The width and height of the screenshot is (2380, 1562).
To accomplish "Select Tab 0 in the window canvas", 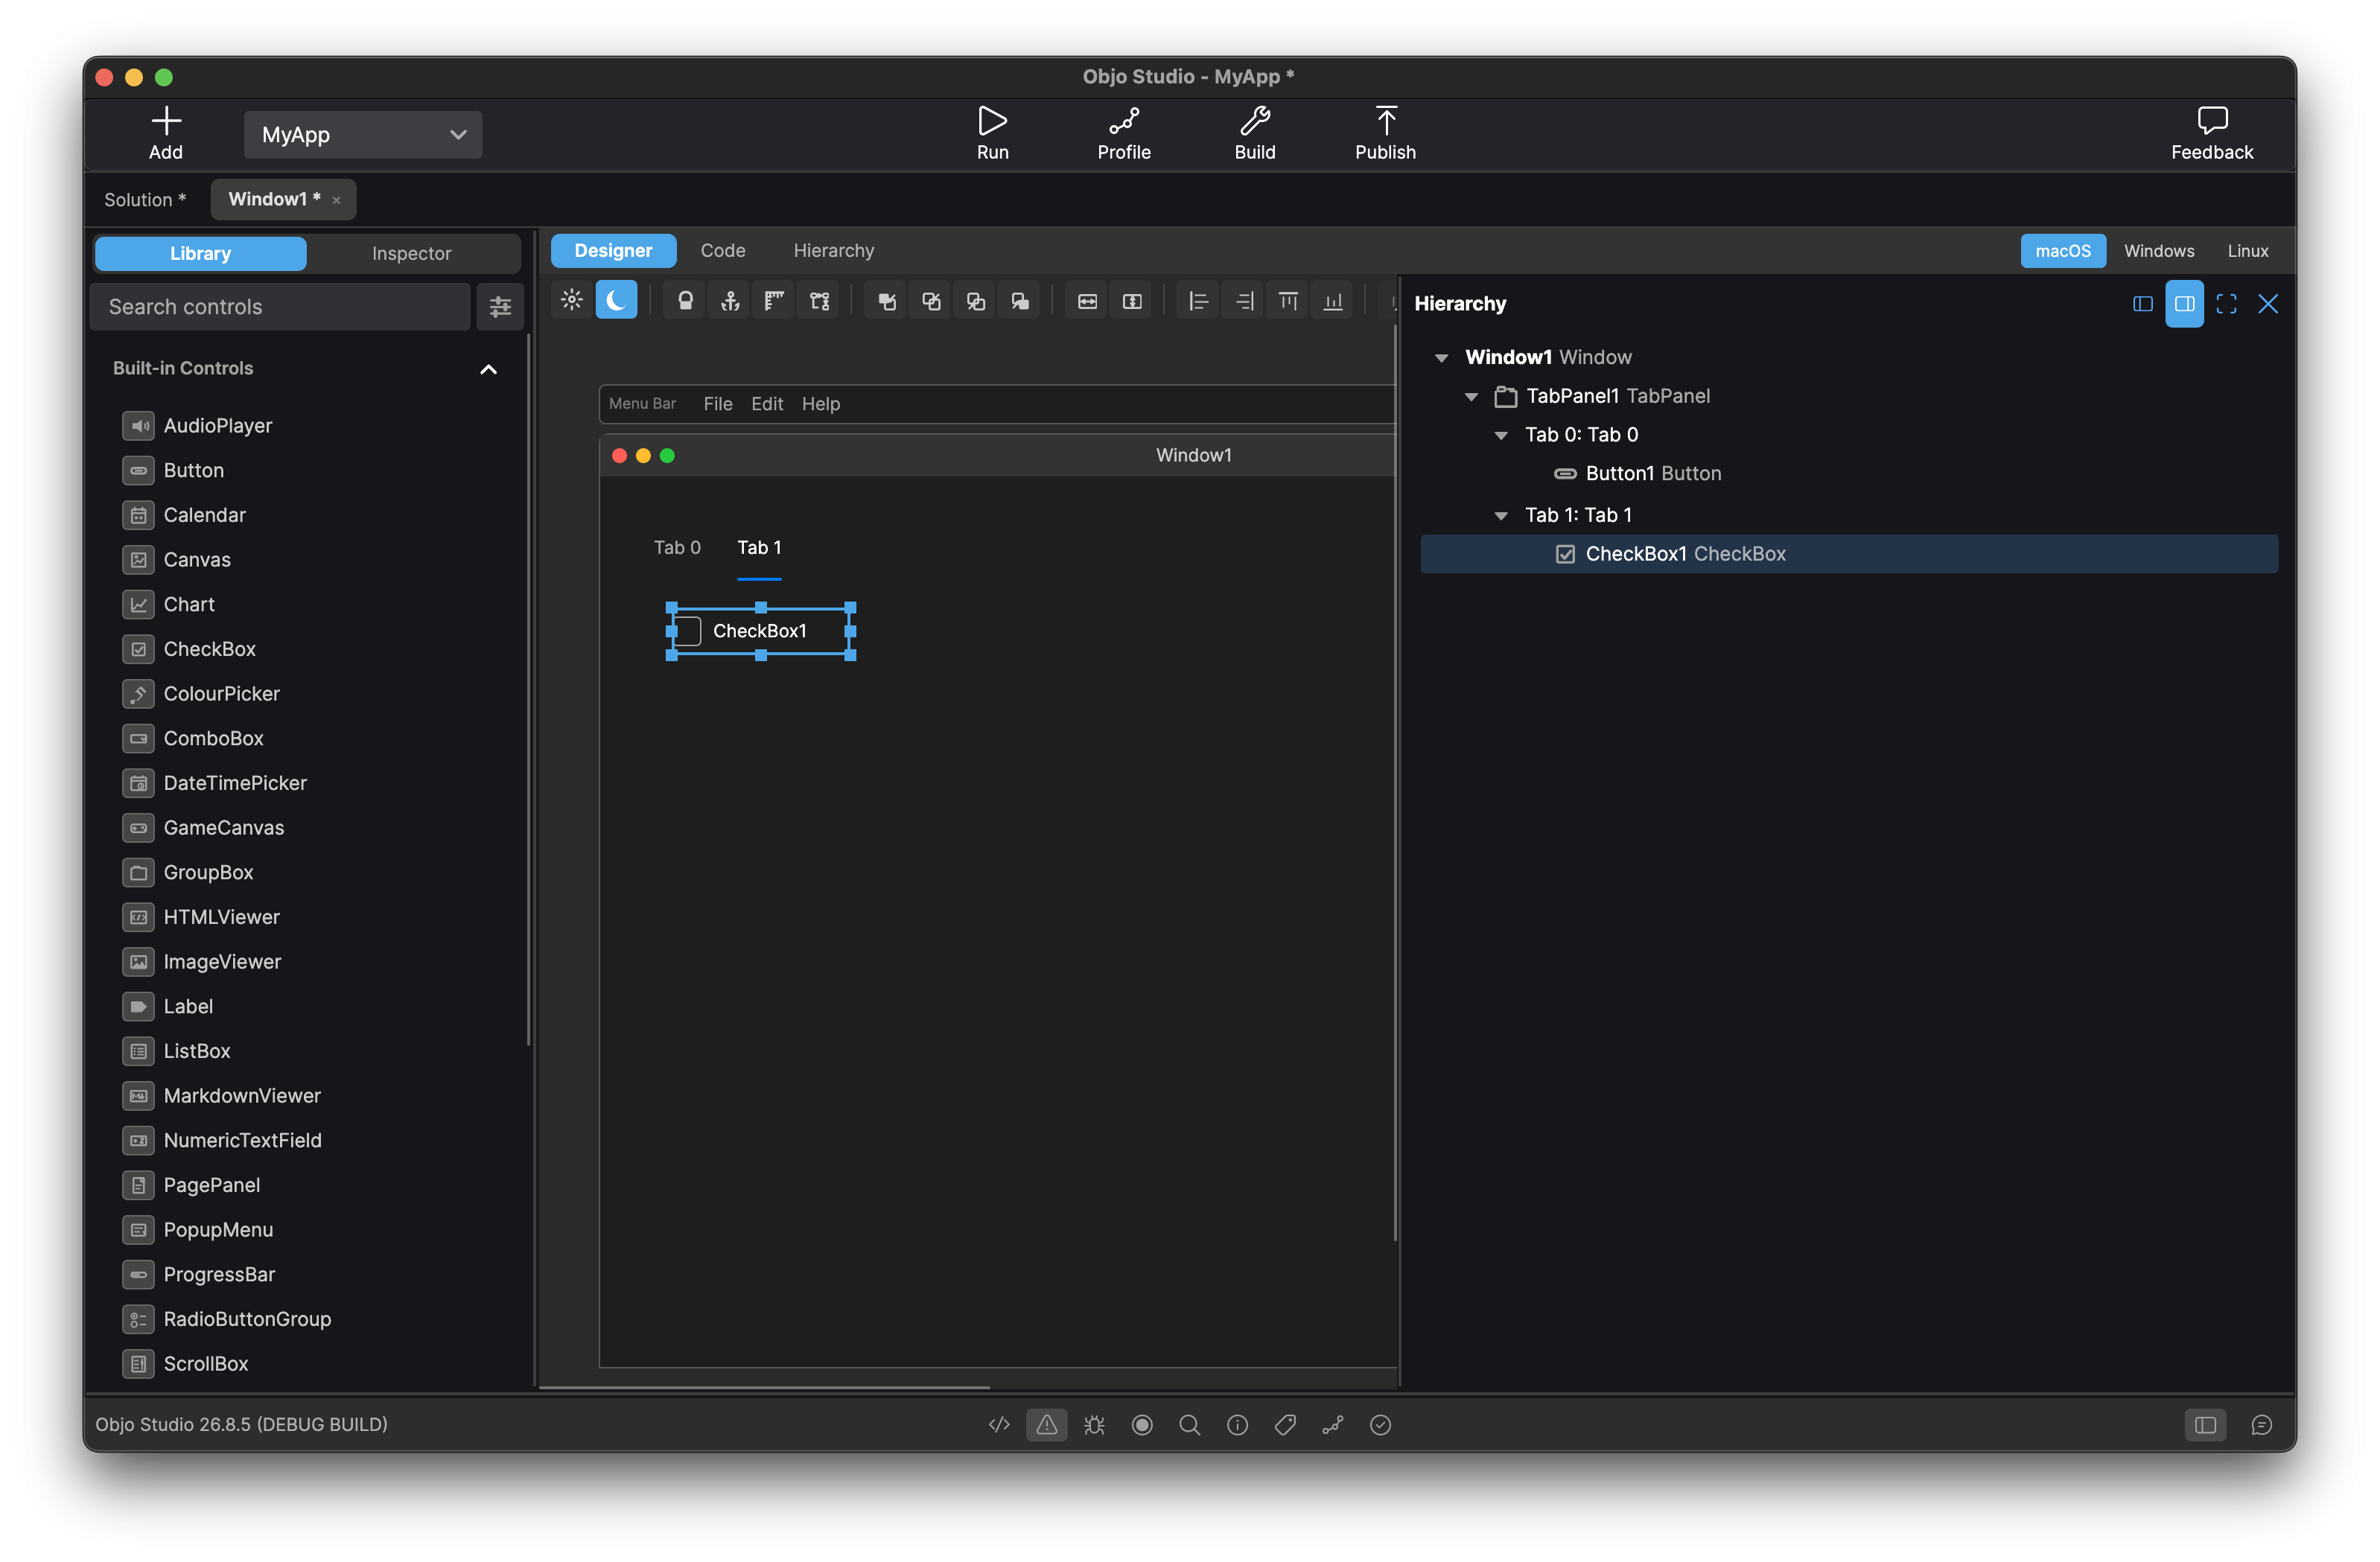I will pyautogui.click(x=677, y=548).
